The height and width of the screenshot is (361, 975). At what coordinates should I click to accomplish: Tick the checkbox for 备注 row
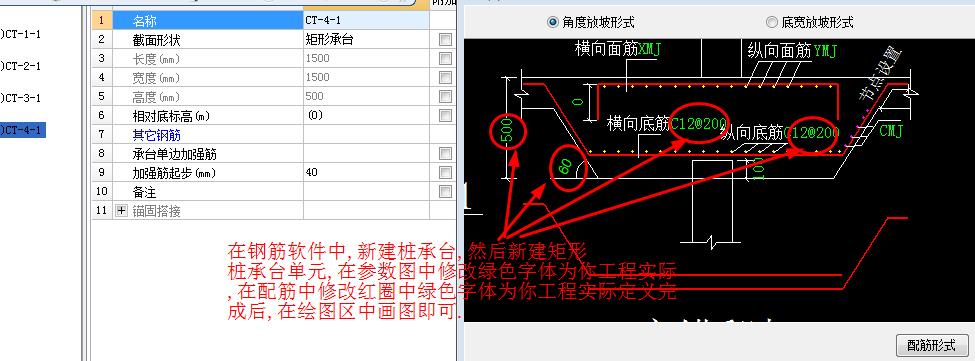(445, 191)
